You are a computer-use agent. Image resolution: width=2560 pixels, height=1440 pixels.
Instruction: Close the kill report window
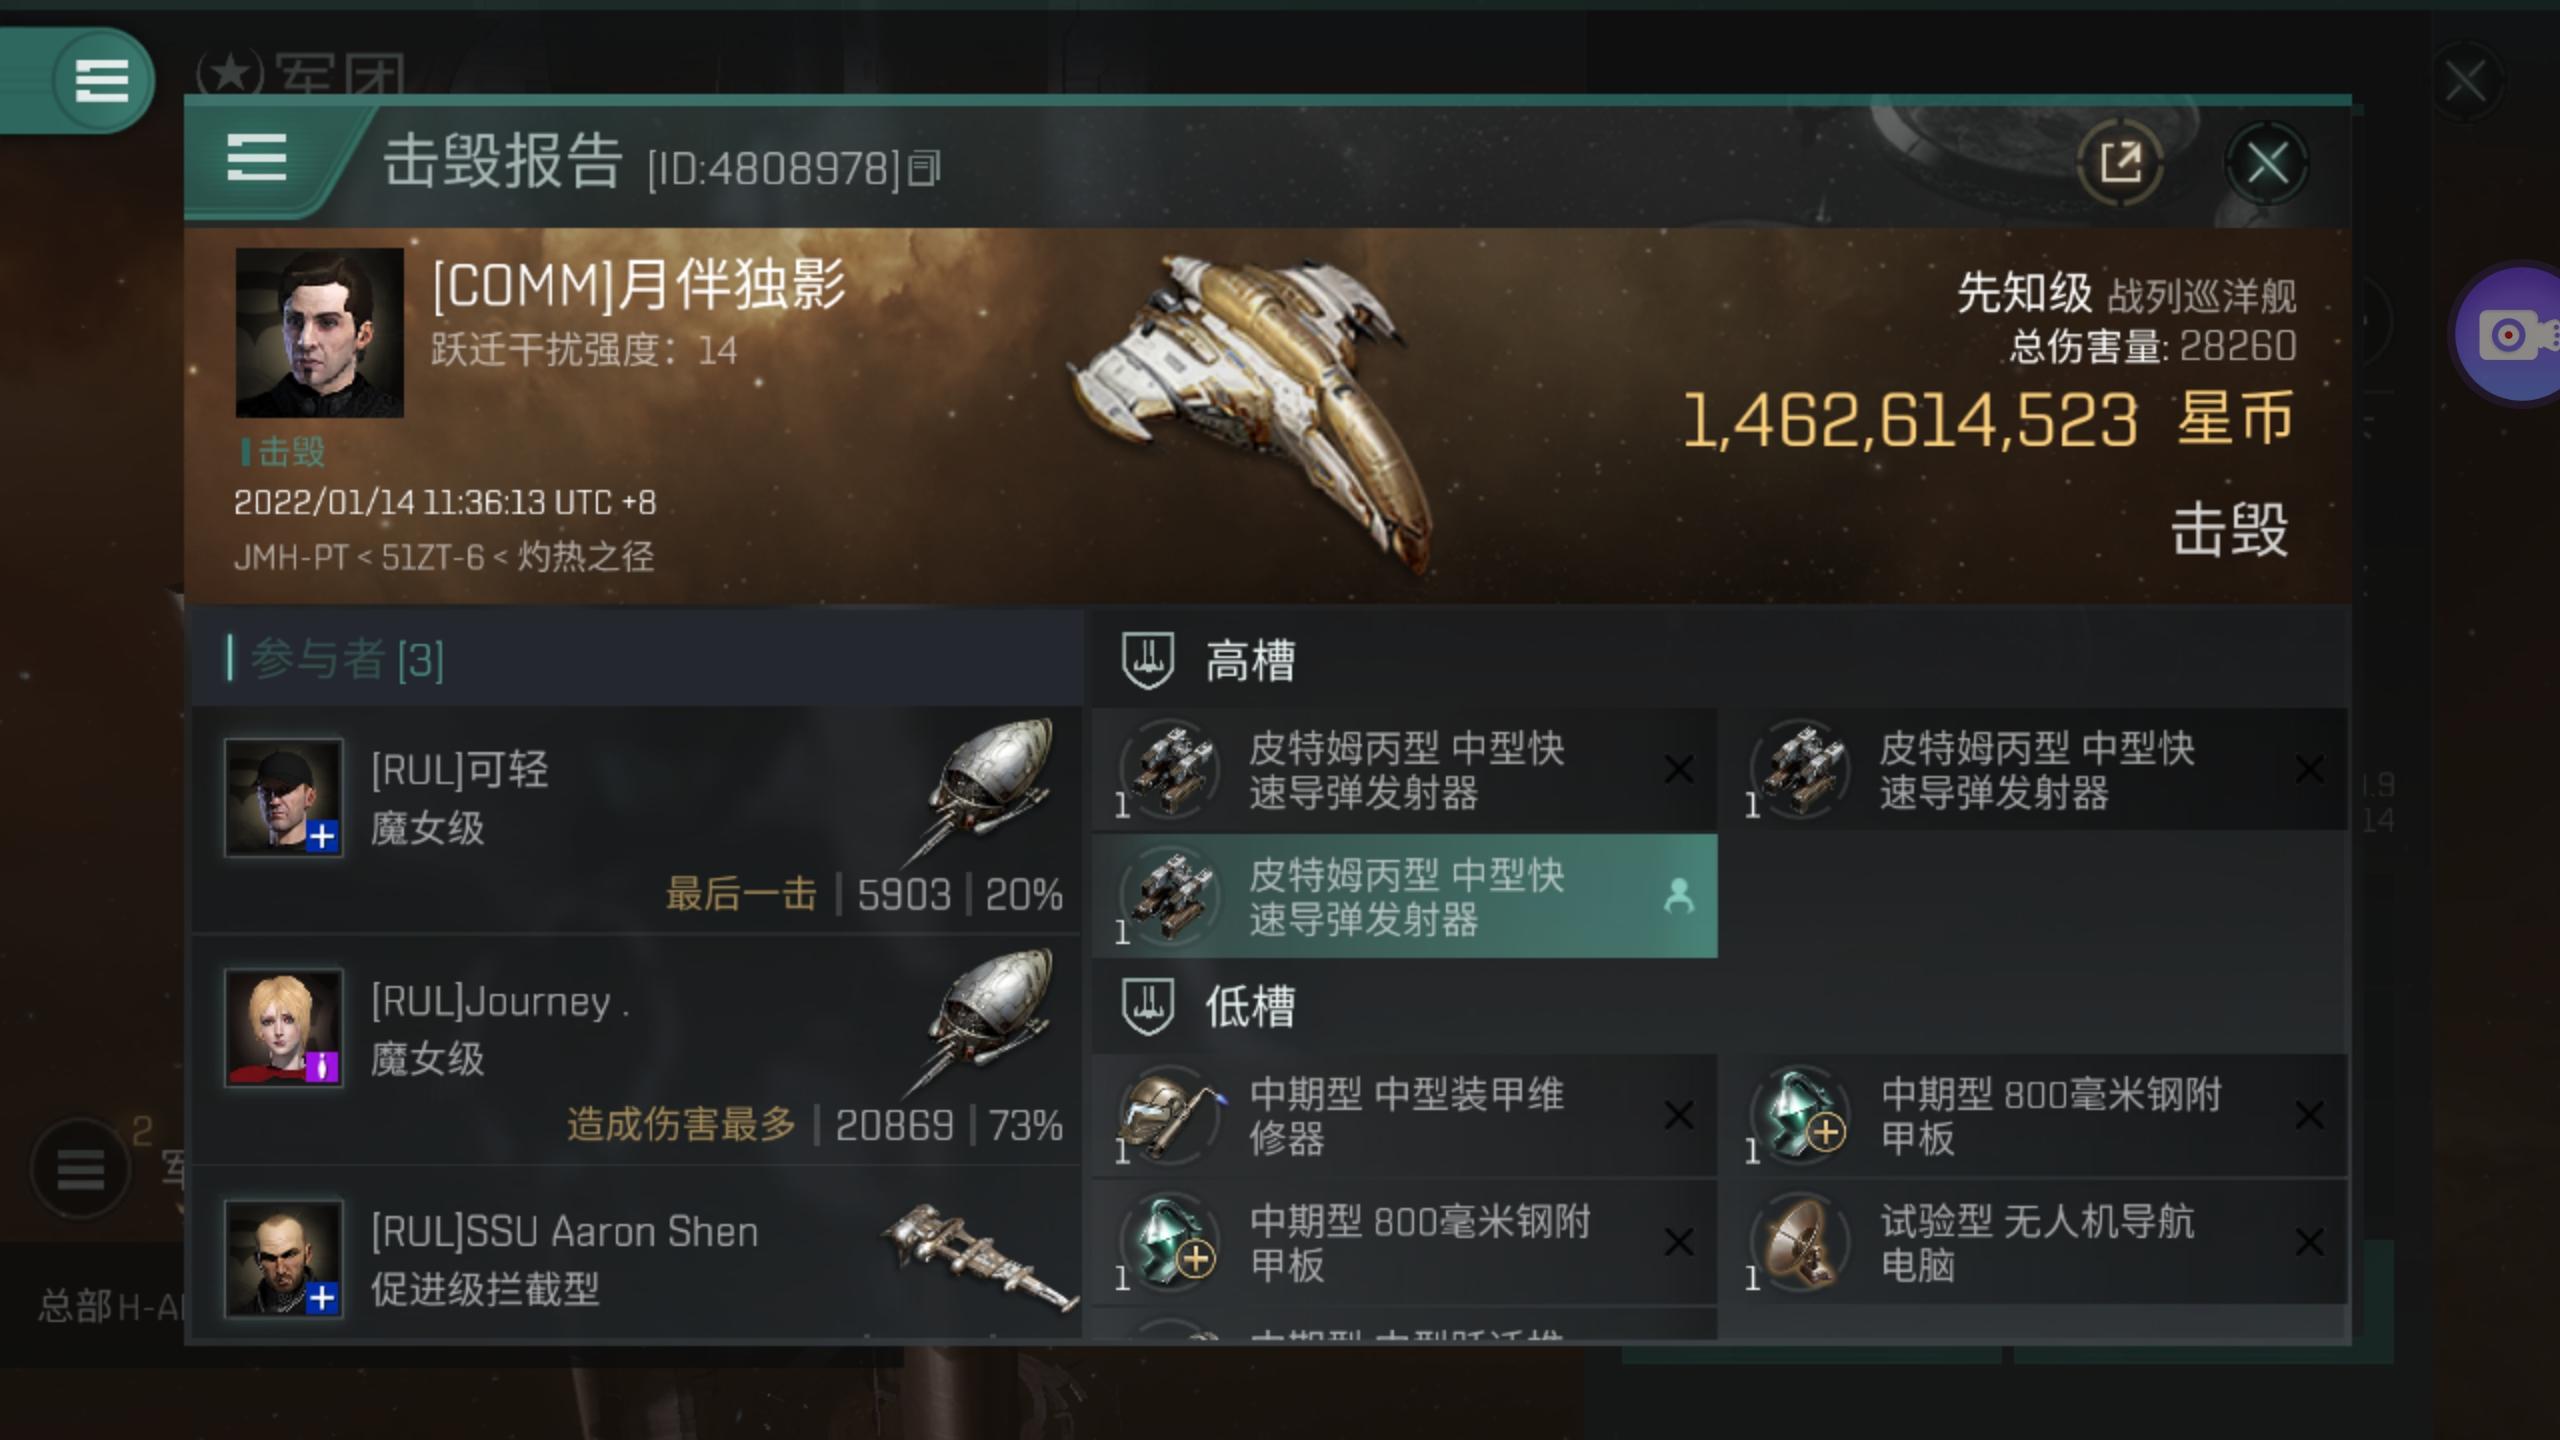2266,163
